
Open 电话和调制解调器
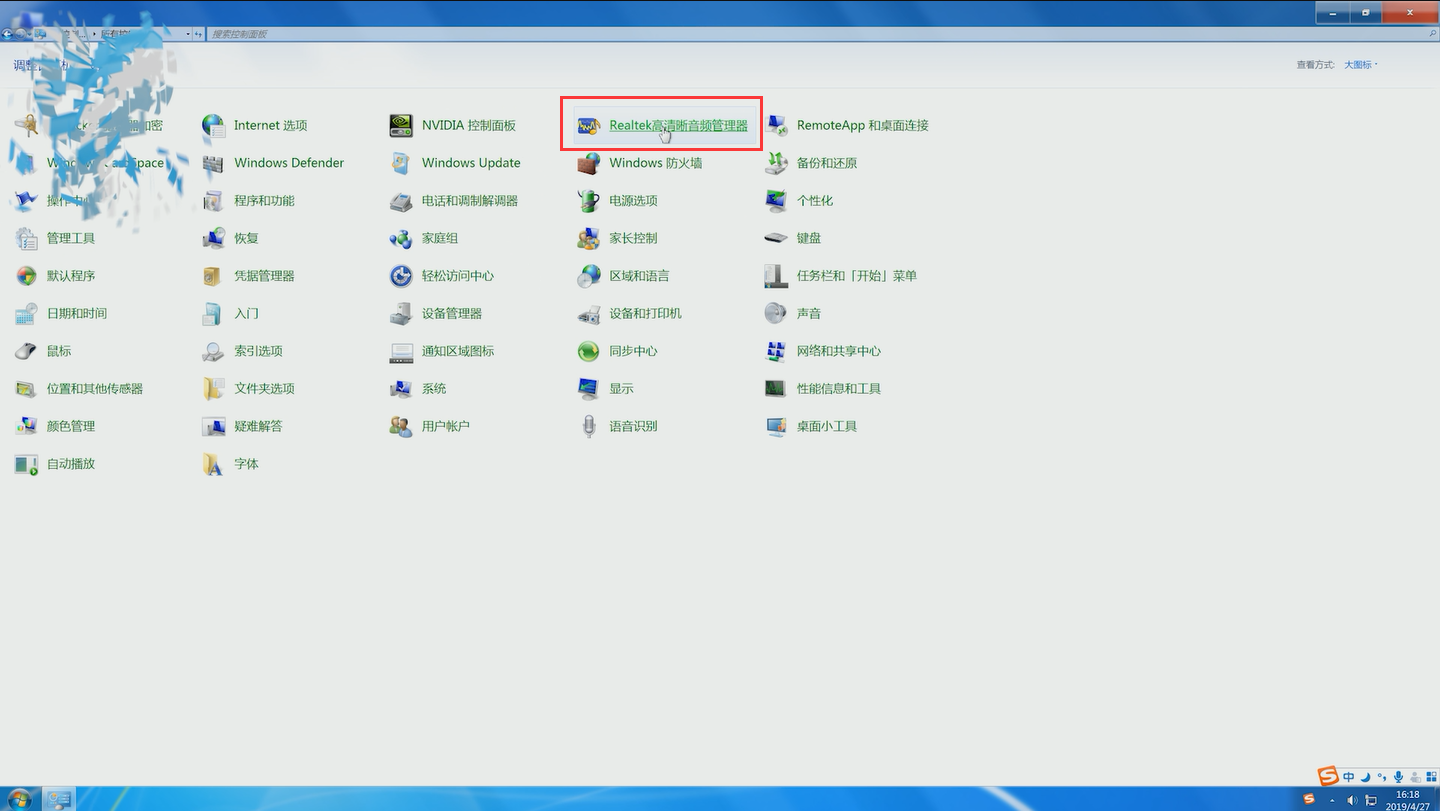[454, 201]
